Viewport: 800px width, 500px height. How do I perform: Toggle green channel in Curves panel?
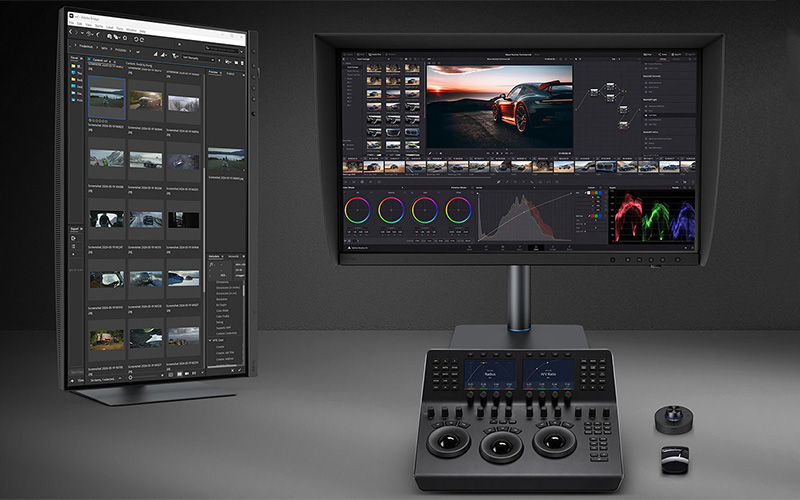(x=596, y=193)
